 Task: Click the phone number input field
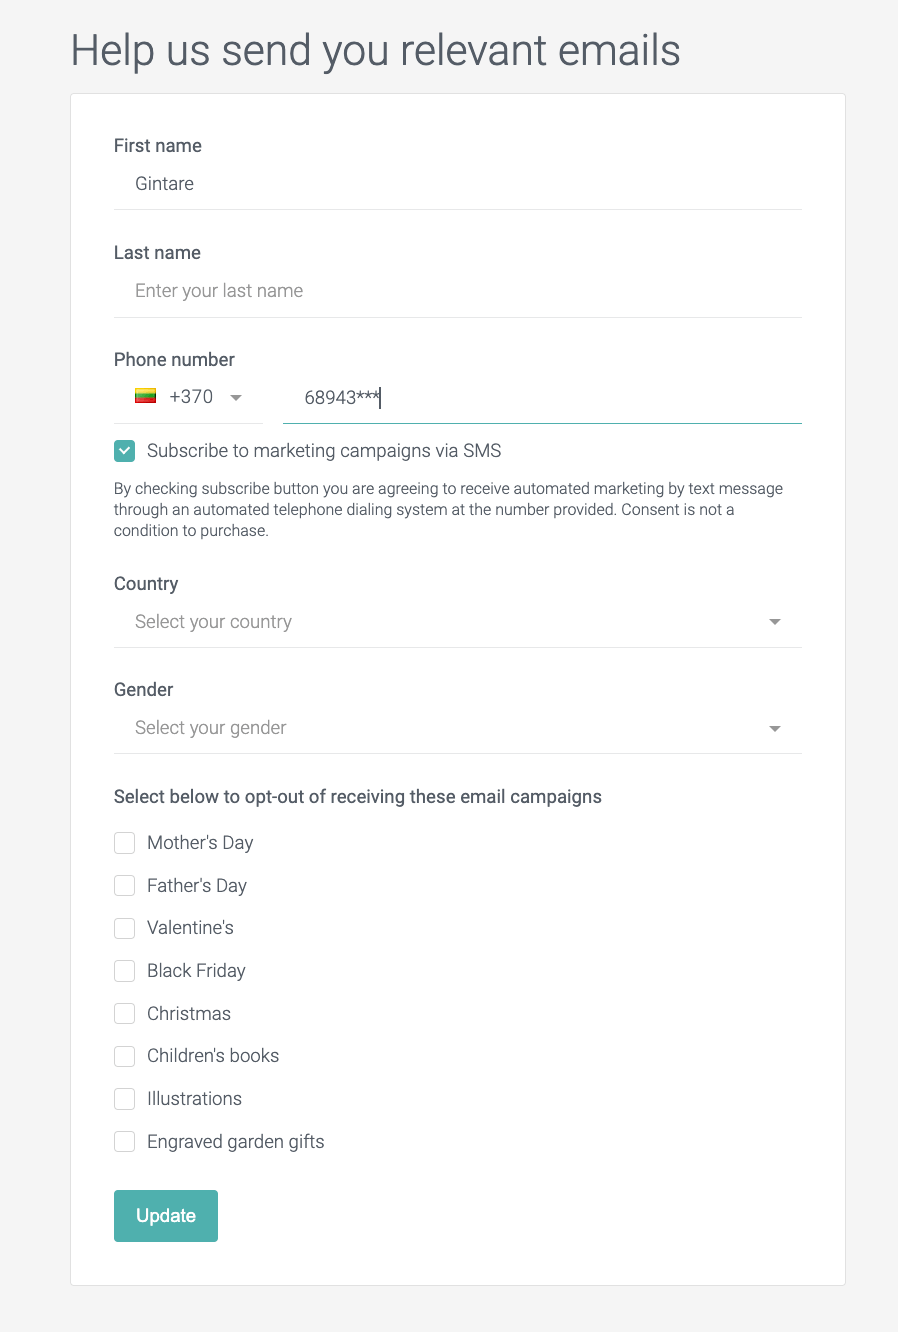tap(542, 398)
